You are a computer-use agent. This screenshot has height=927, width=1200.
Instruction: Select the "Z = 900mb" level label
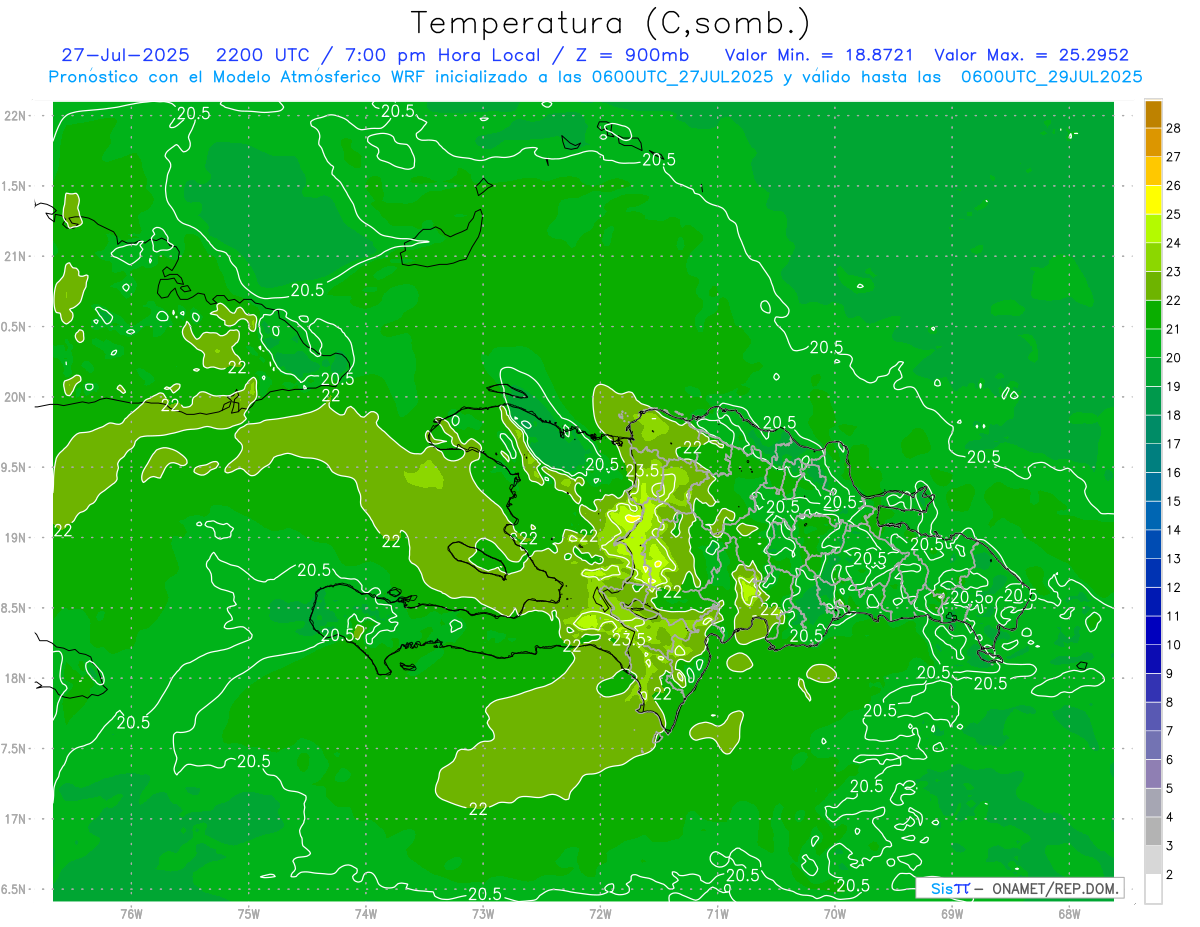click(632, 55)
